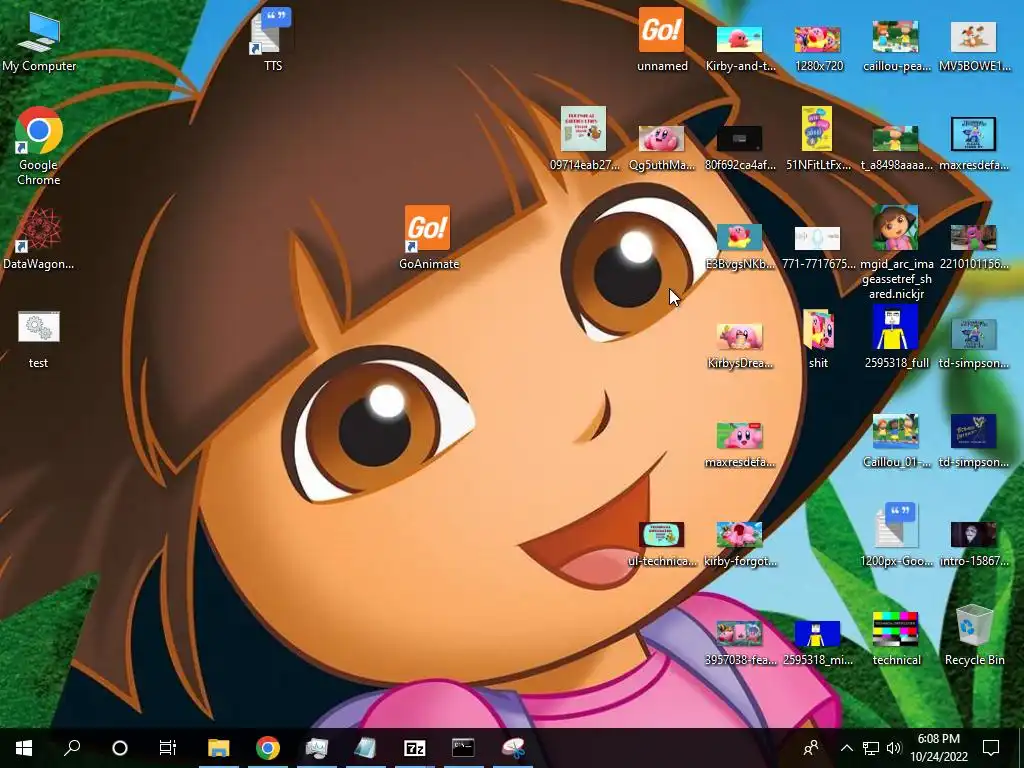Select the Caillou_01-... image file
This screenshot has width=1024, height=768.
point(896,441)
